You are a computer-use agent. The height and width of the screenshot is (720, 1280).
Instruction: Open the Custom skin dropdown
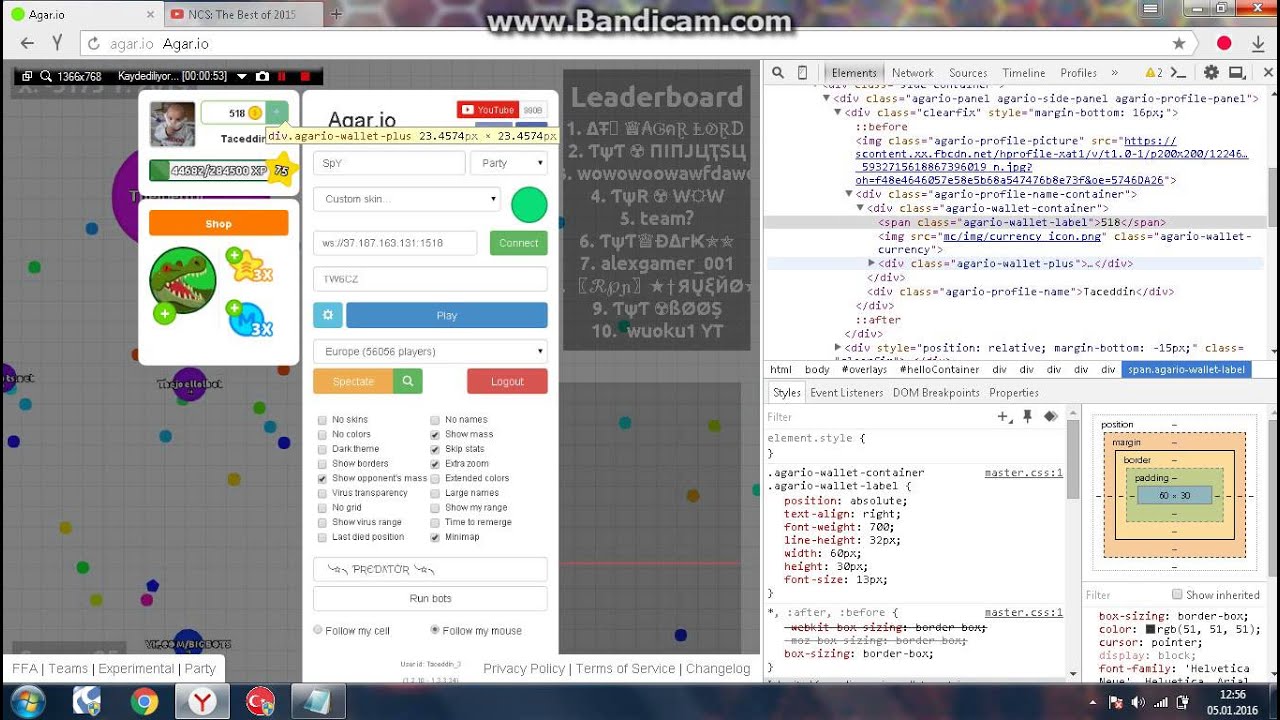point(406,199)
